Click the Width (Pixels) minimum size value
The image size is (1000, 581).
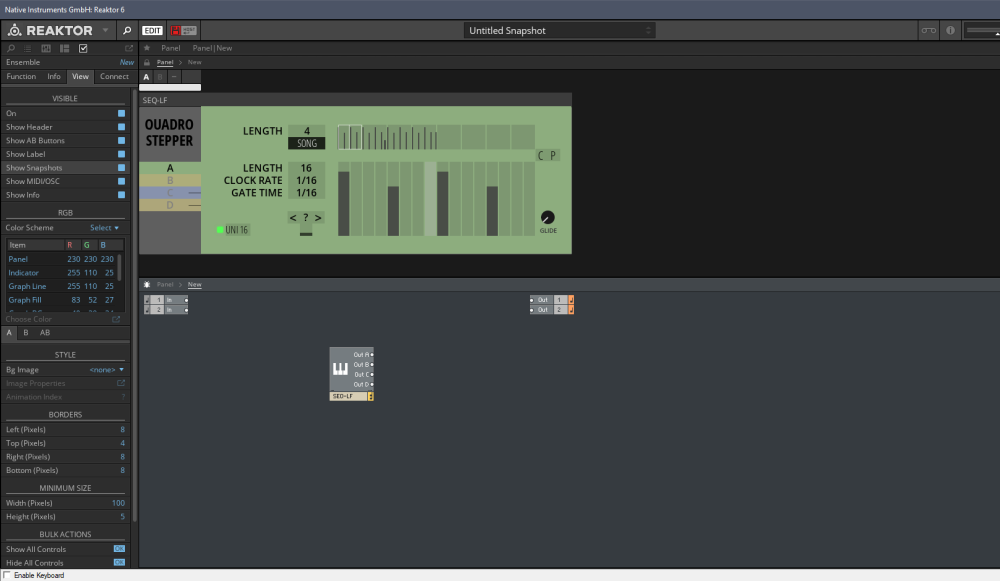118,503
